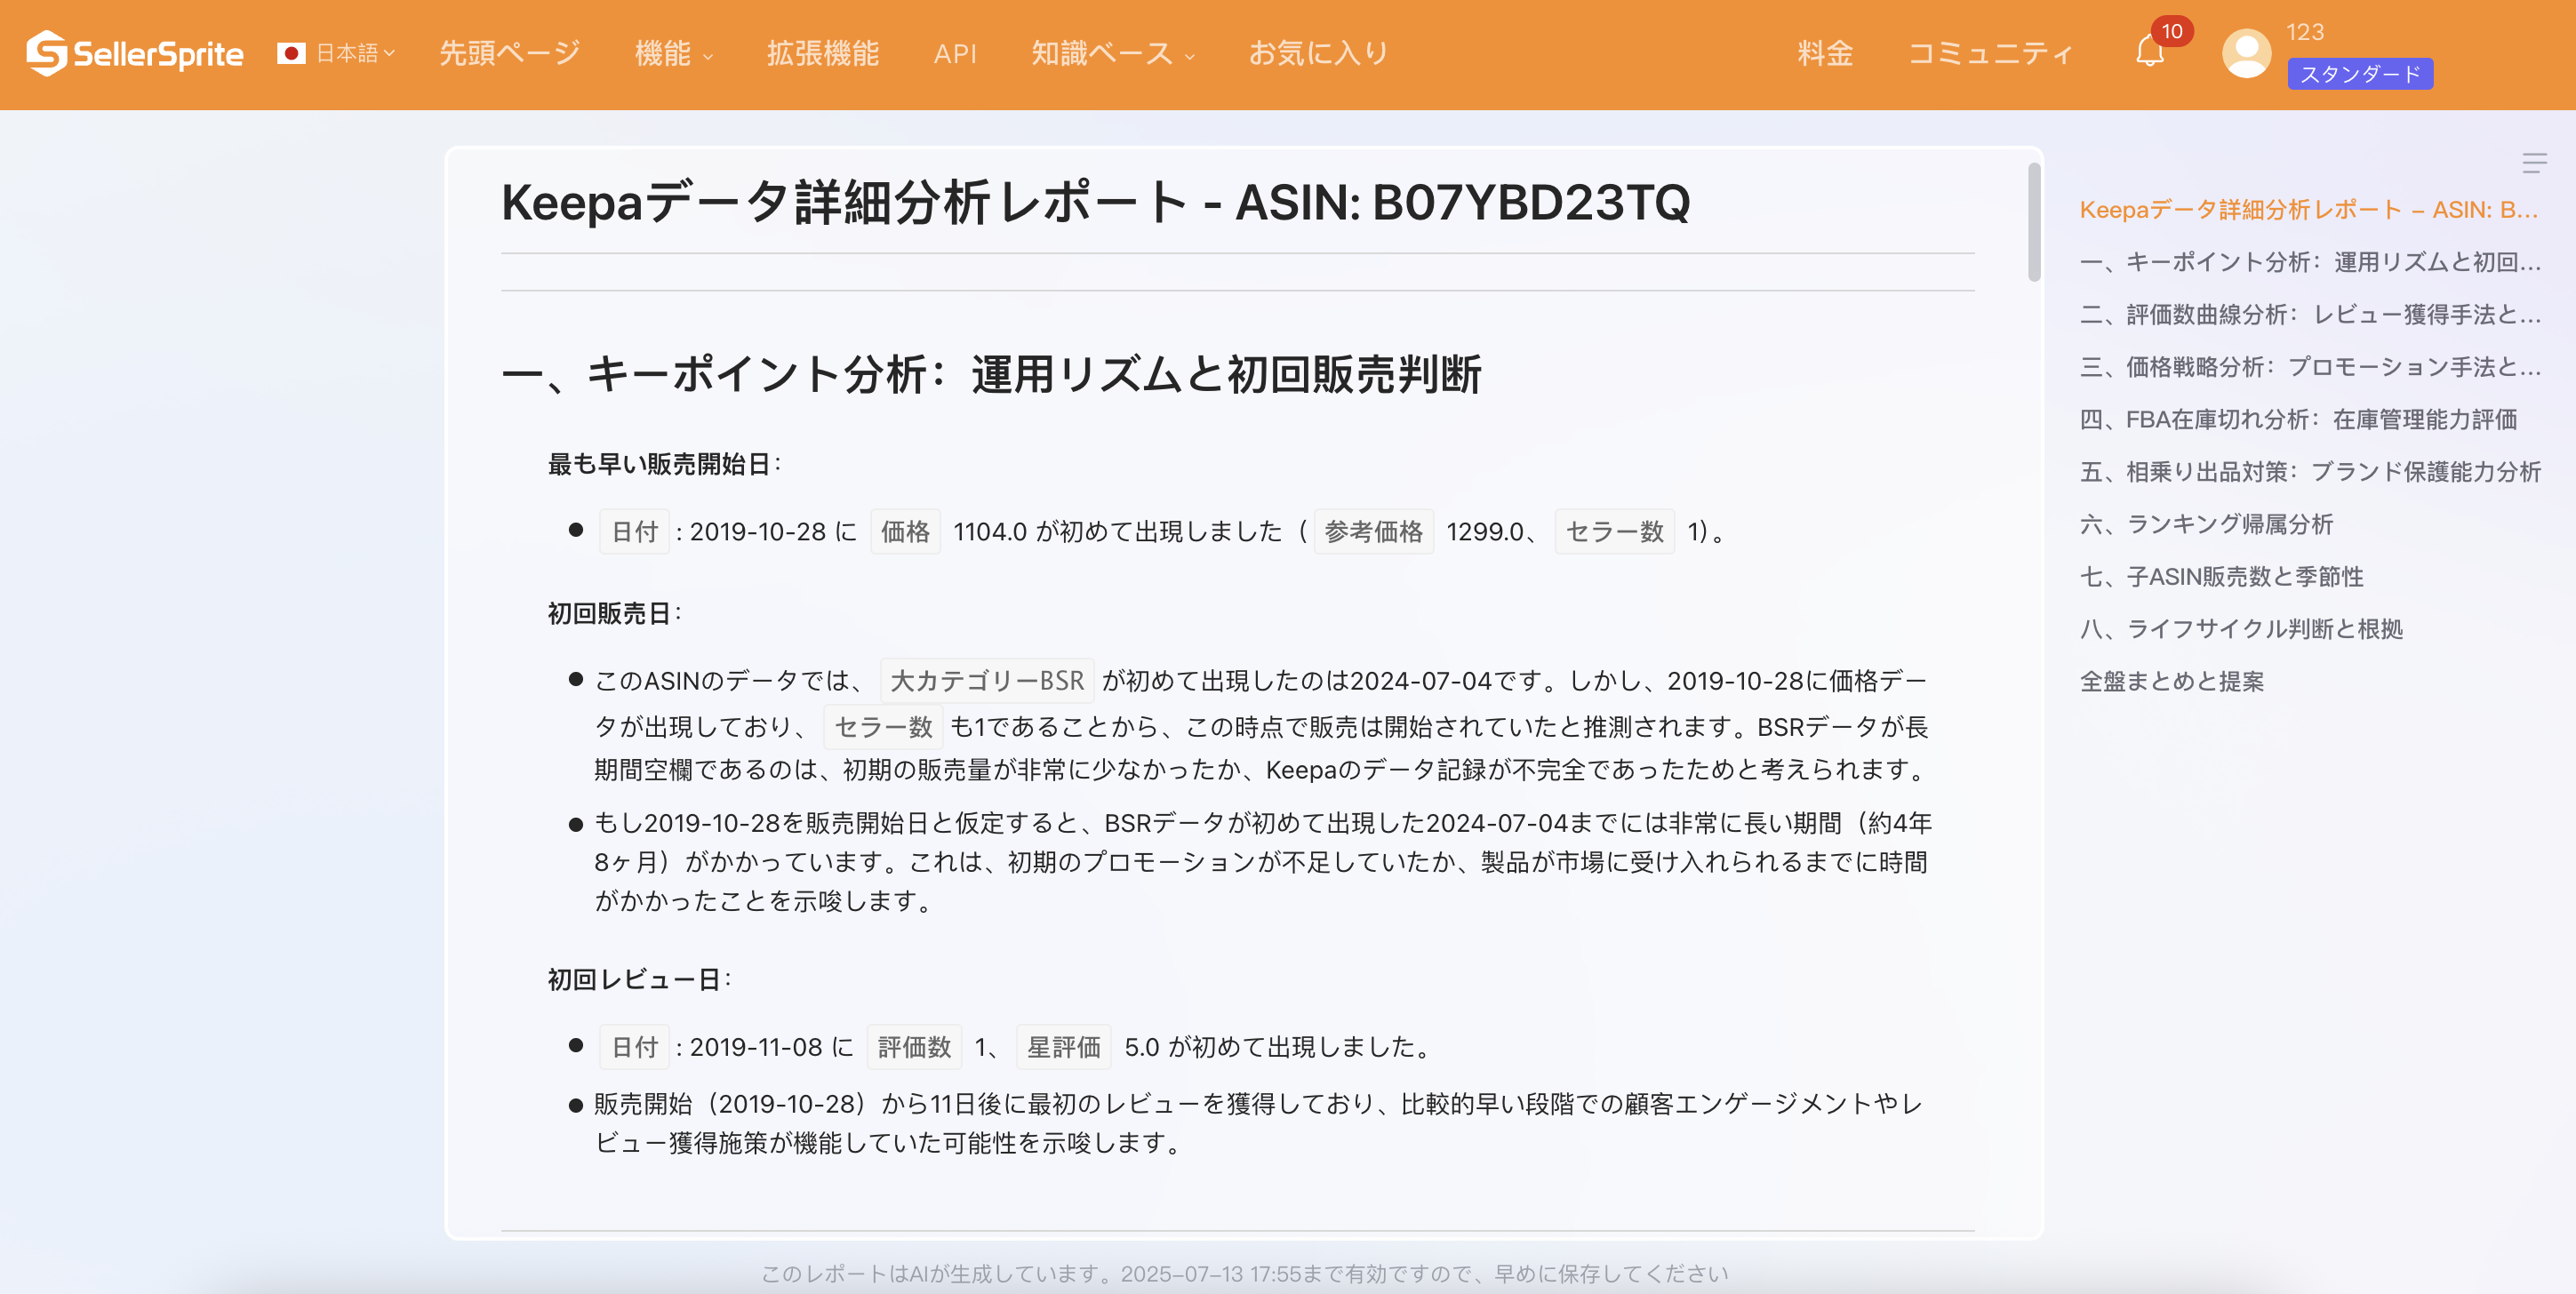Jump to 七、子ASIN販売数と季節性 outline entry
The width and height of the screenshot is (2576, 1294).
click(x=2222, y=576)
